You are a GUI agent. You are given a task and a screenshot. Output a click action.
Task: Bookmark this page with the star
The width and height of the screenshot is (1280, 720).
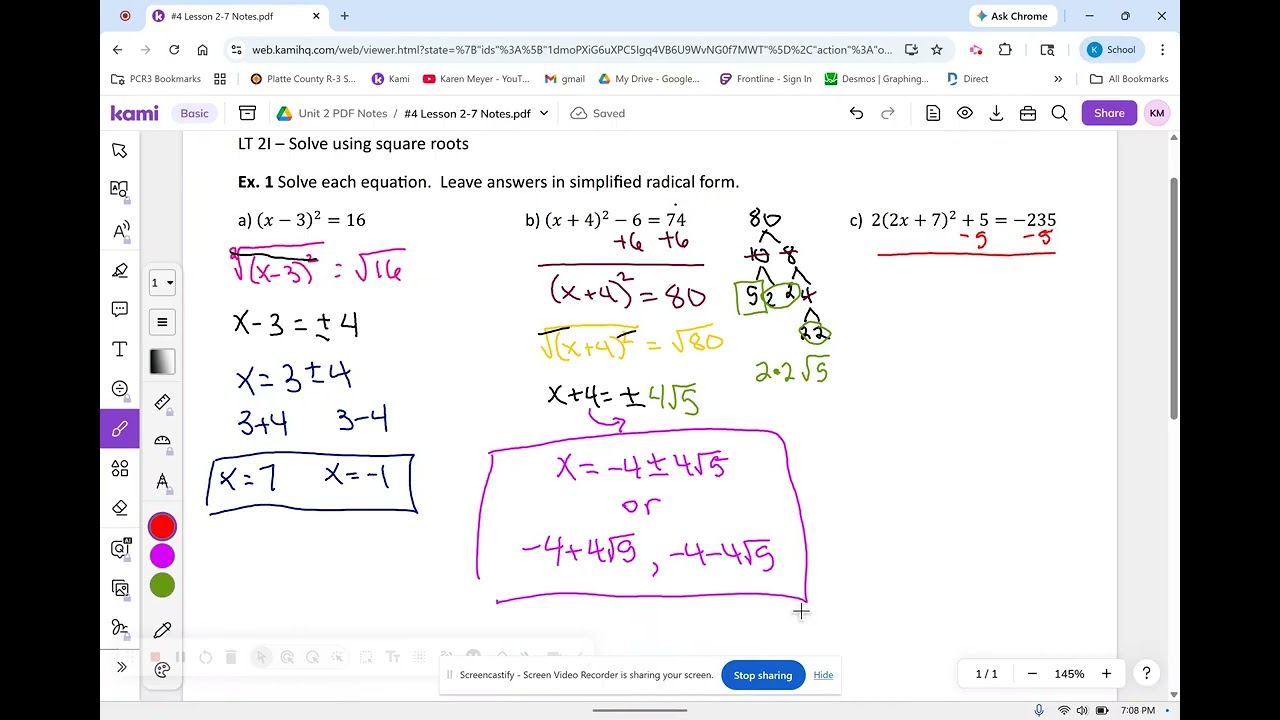tap(936, 49)
